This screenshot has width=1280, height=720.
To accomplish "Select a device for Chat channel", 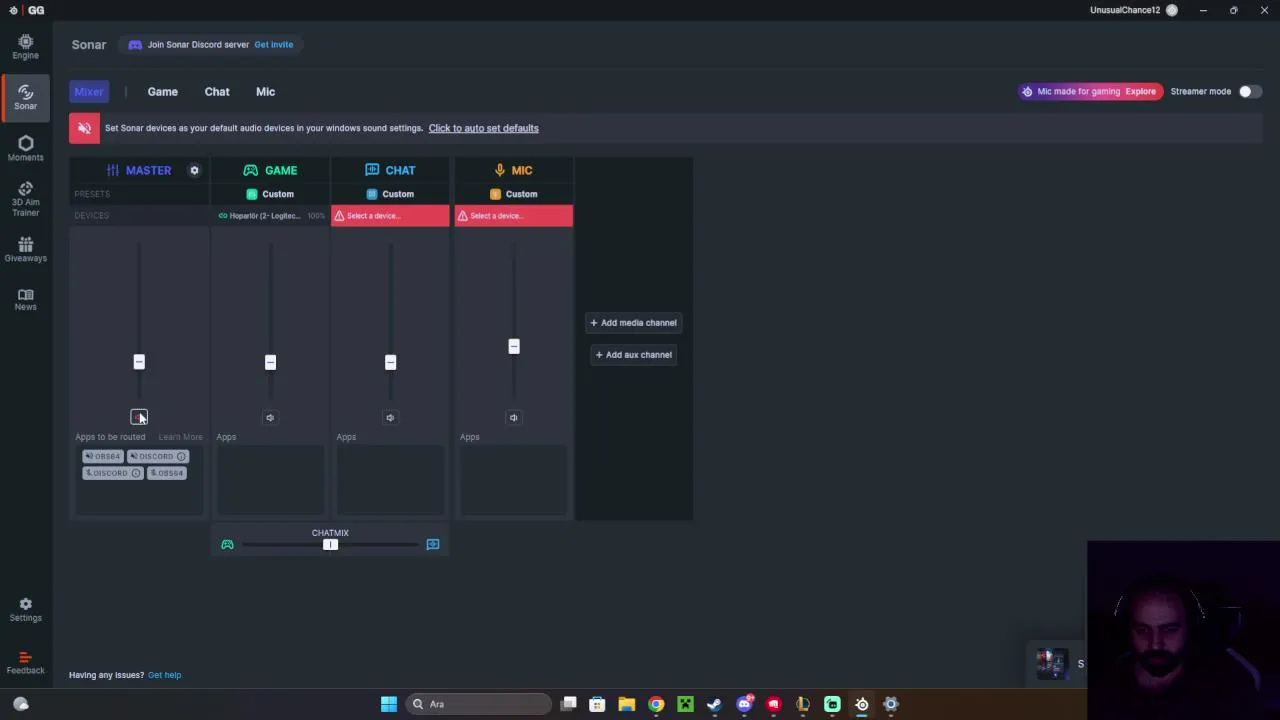I will 390,216.
